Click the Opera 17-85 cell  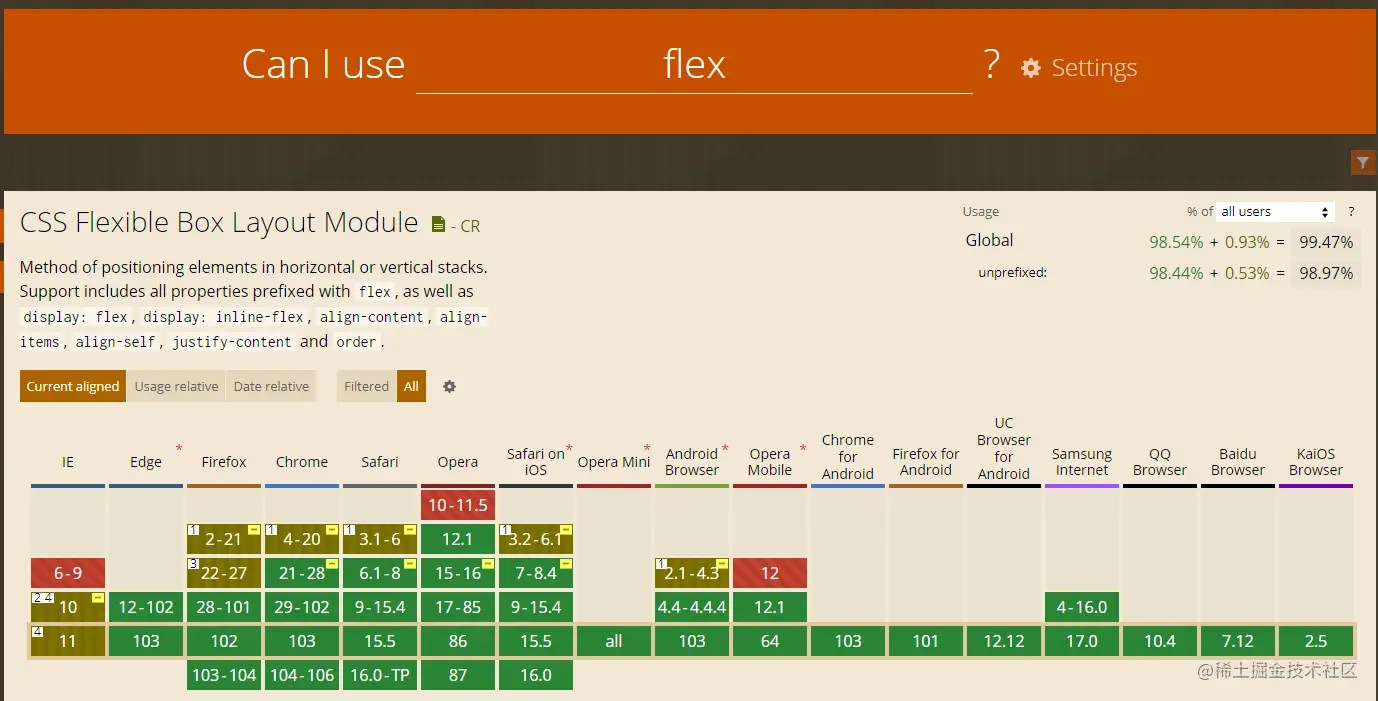(x=458, y=607)
